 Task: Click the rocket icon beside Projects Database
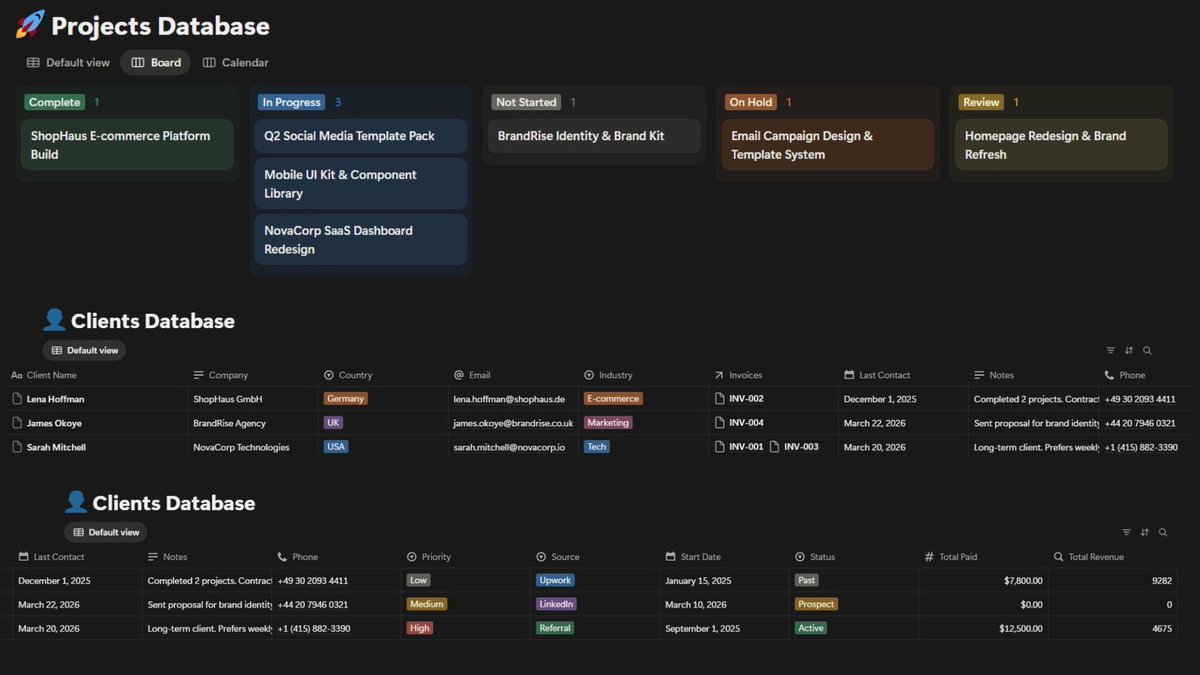pyautogui.click(x=31, y=25)
